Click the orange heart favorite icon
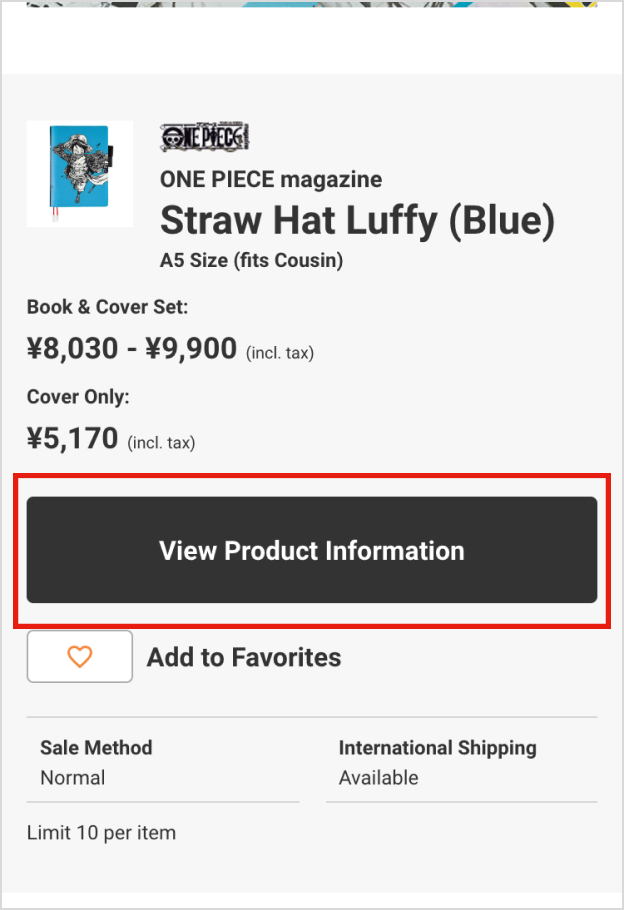Image resolution: width=624 pixels, height=910 pixels. pos(79,657)
